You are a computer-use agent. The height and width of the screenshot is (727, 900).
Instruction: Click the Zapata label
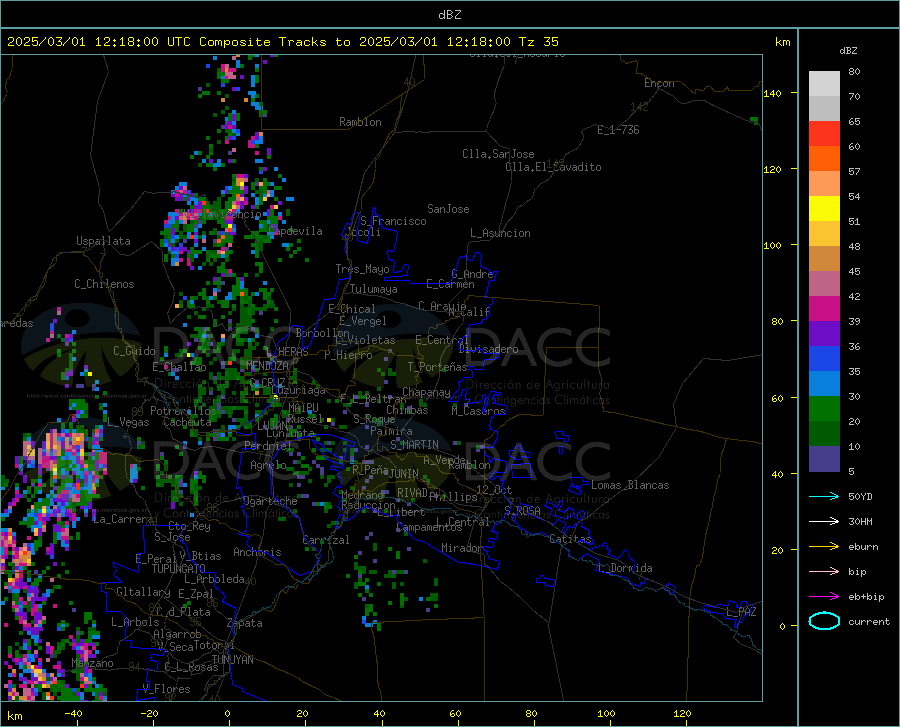(245, 623)
